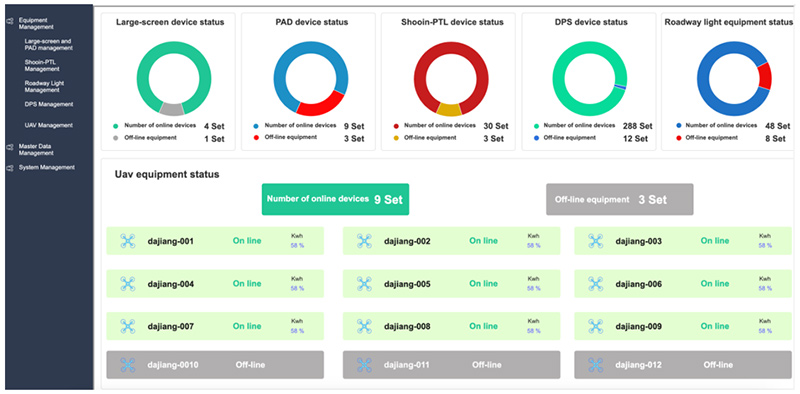Expand the Master Data Management menu
The image size is (800, 394).
click(x=36, y=150)
